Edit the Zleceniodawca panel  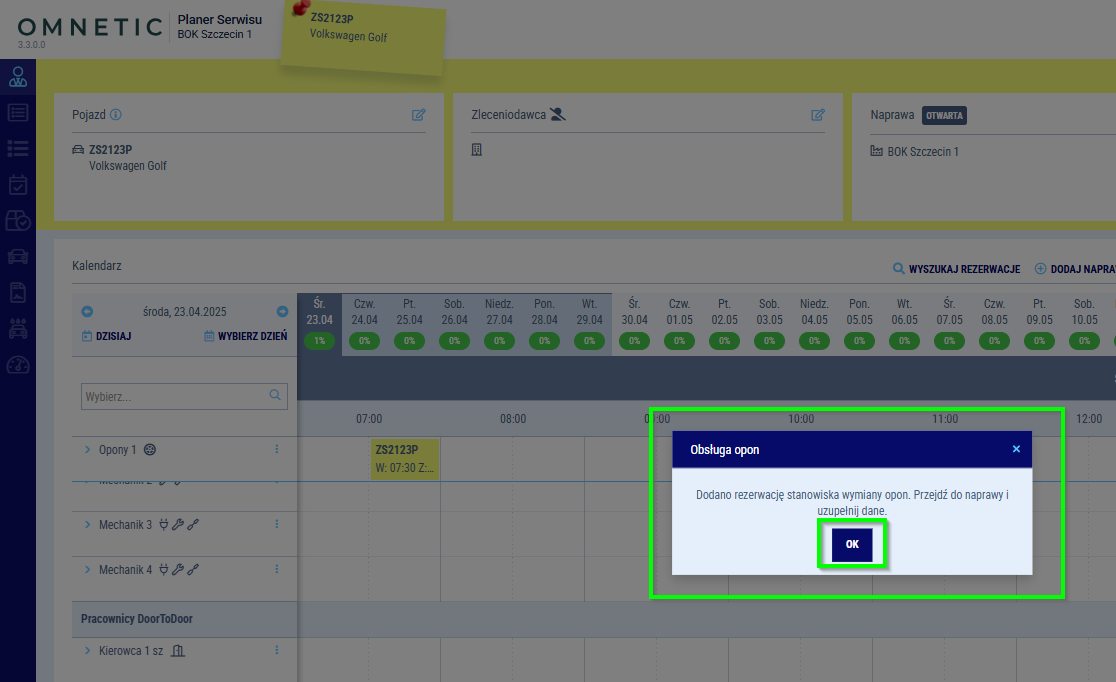pos(818,115)
